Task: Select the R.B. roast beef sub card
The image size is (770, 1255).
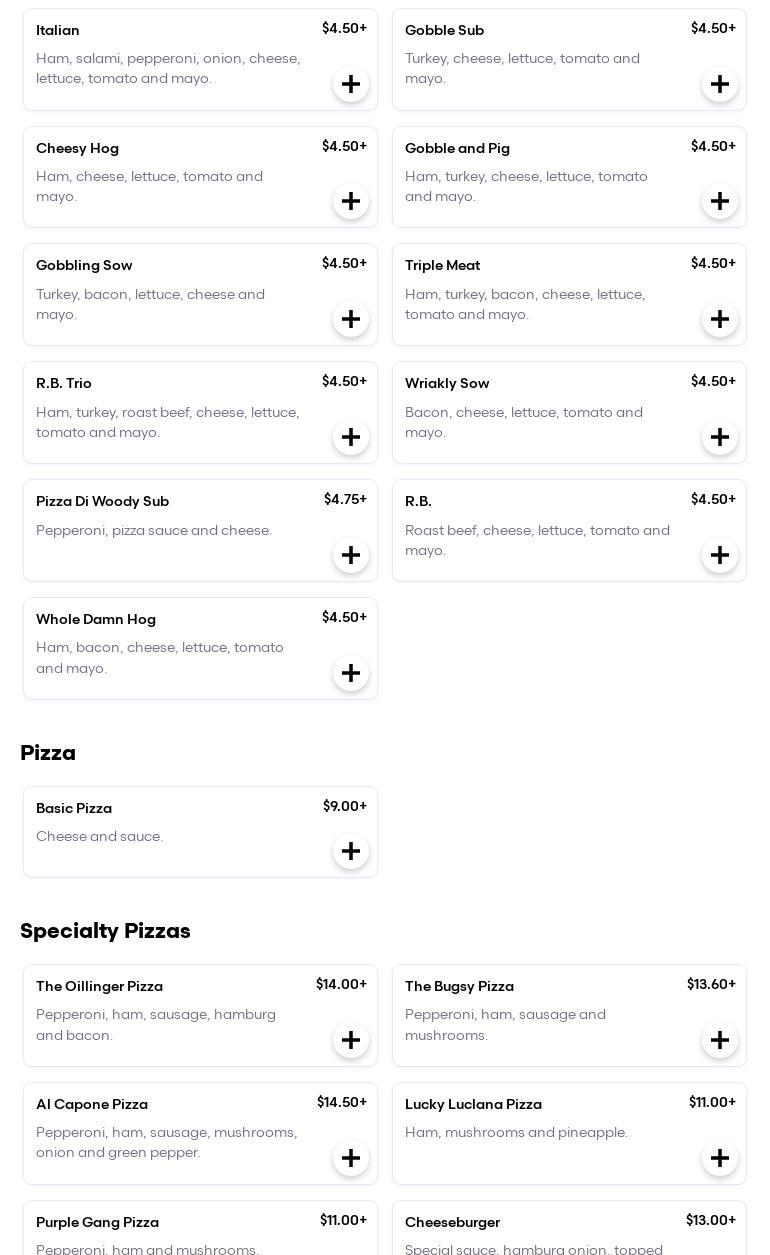Action: [x=540, y=530]
